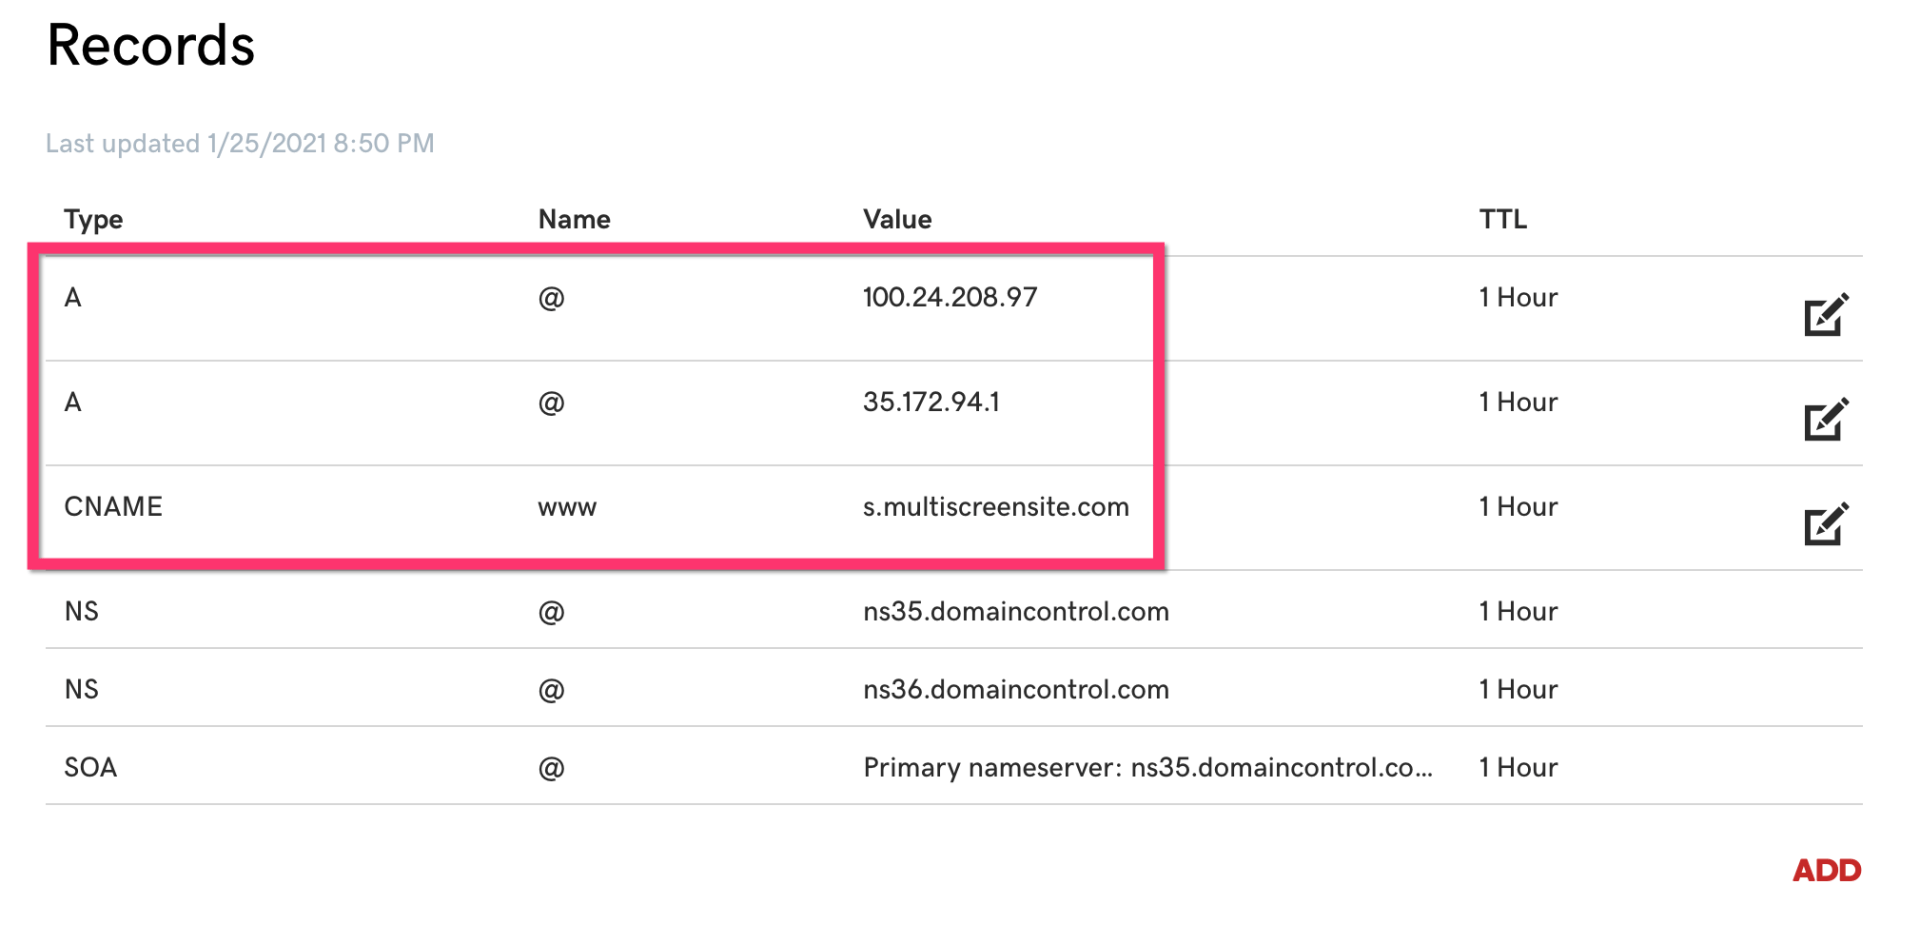
Task: Sort records by the Type column header
Action: (x=93, y=219)
